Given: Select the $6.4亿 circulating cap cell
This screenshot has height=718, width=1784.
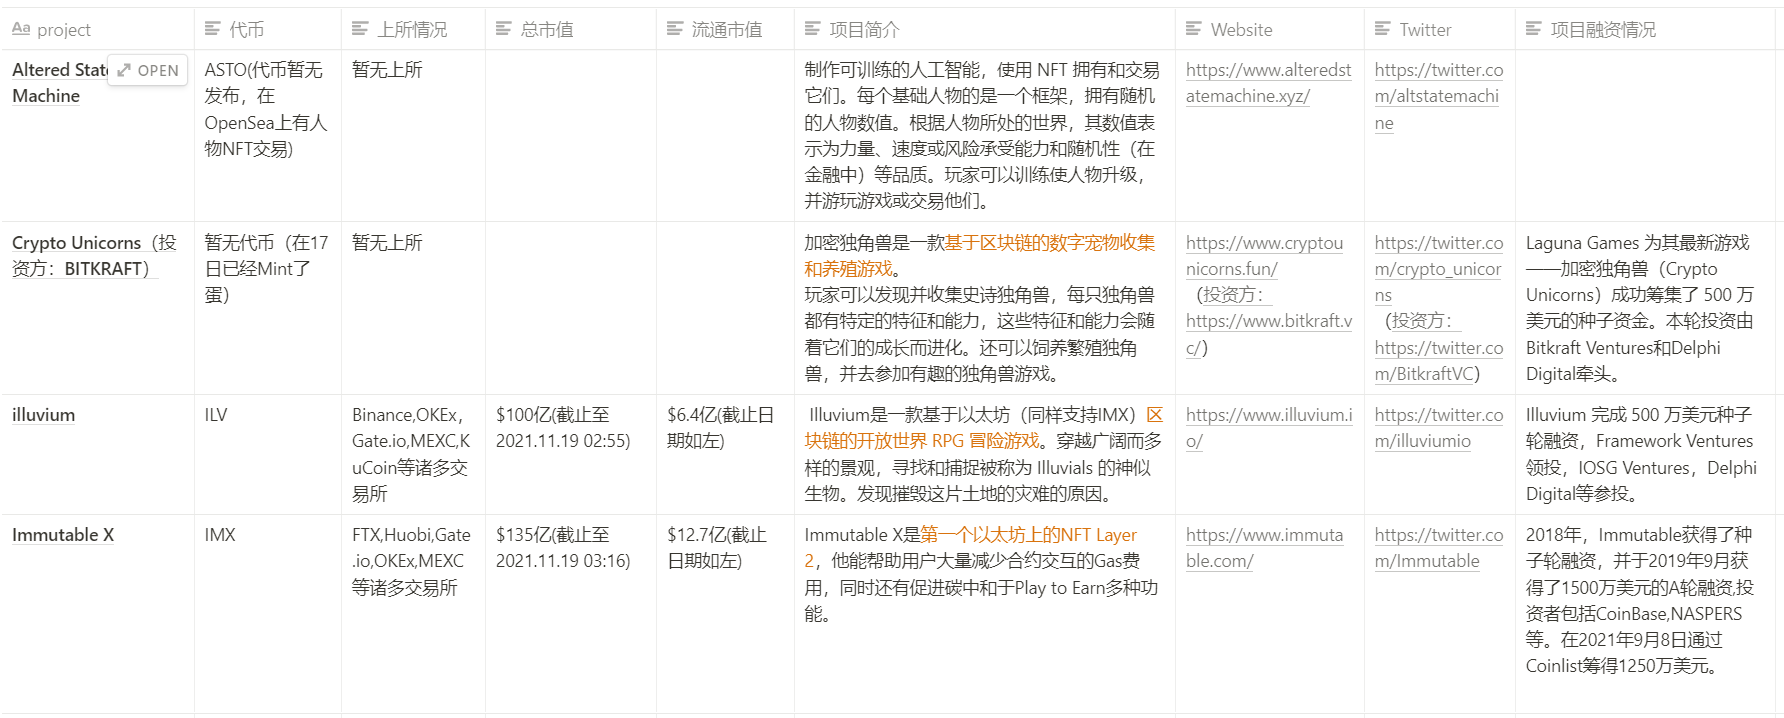Looking at the screenshot, I should tap(725, 455).
